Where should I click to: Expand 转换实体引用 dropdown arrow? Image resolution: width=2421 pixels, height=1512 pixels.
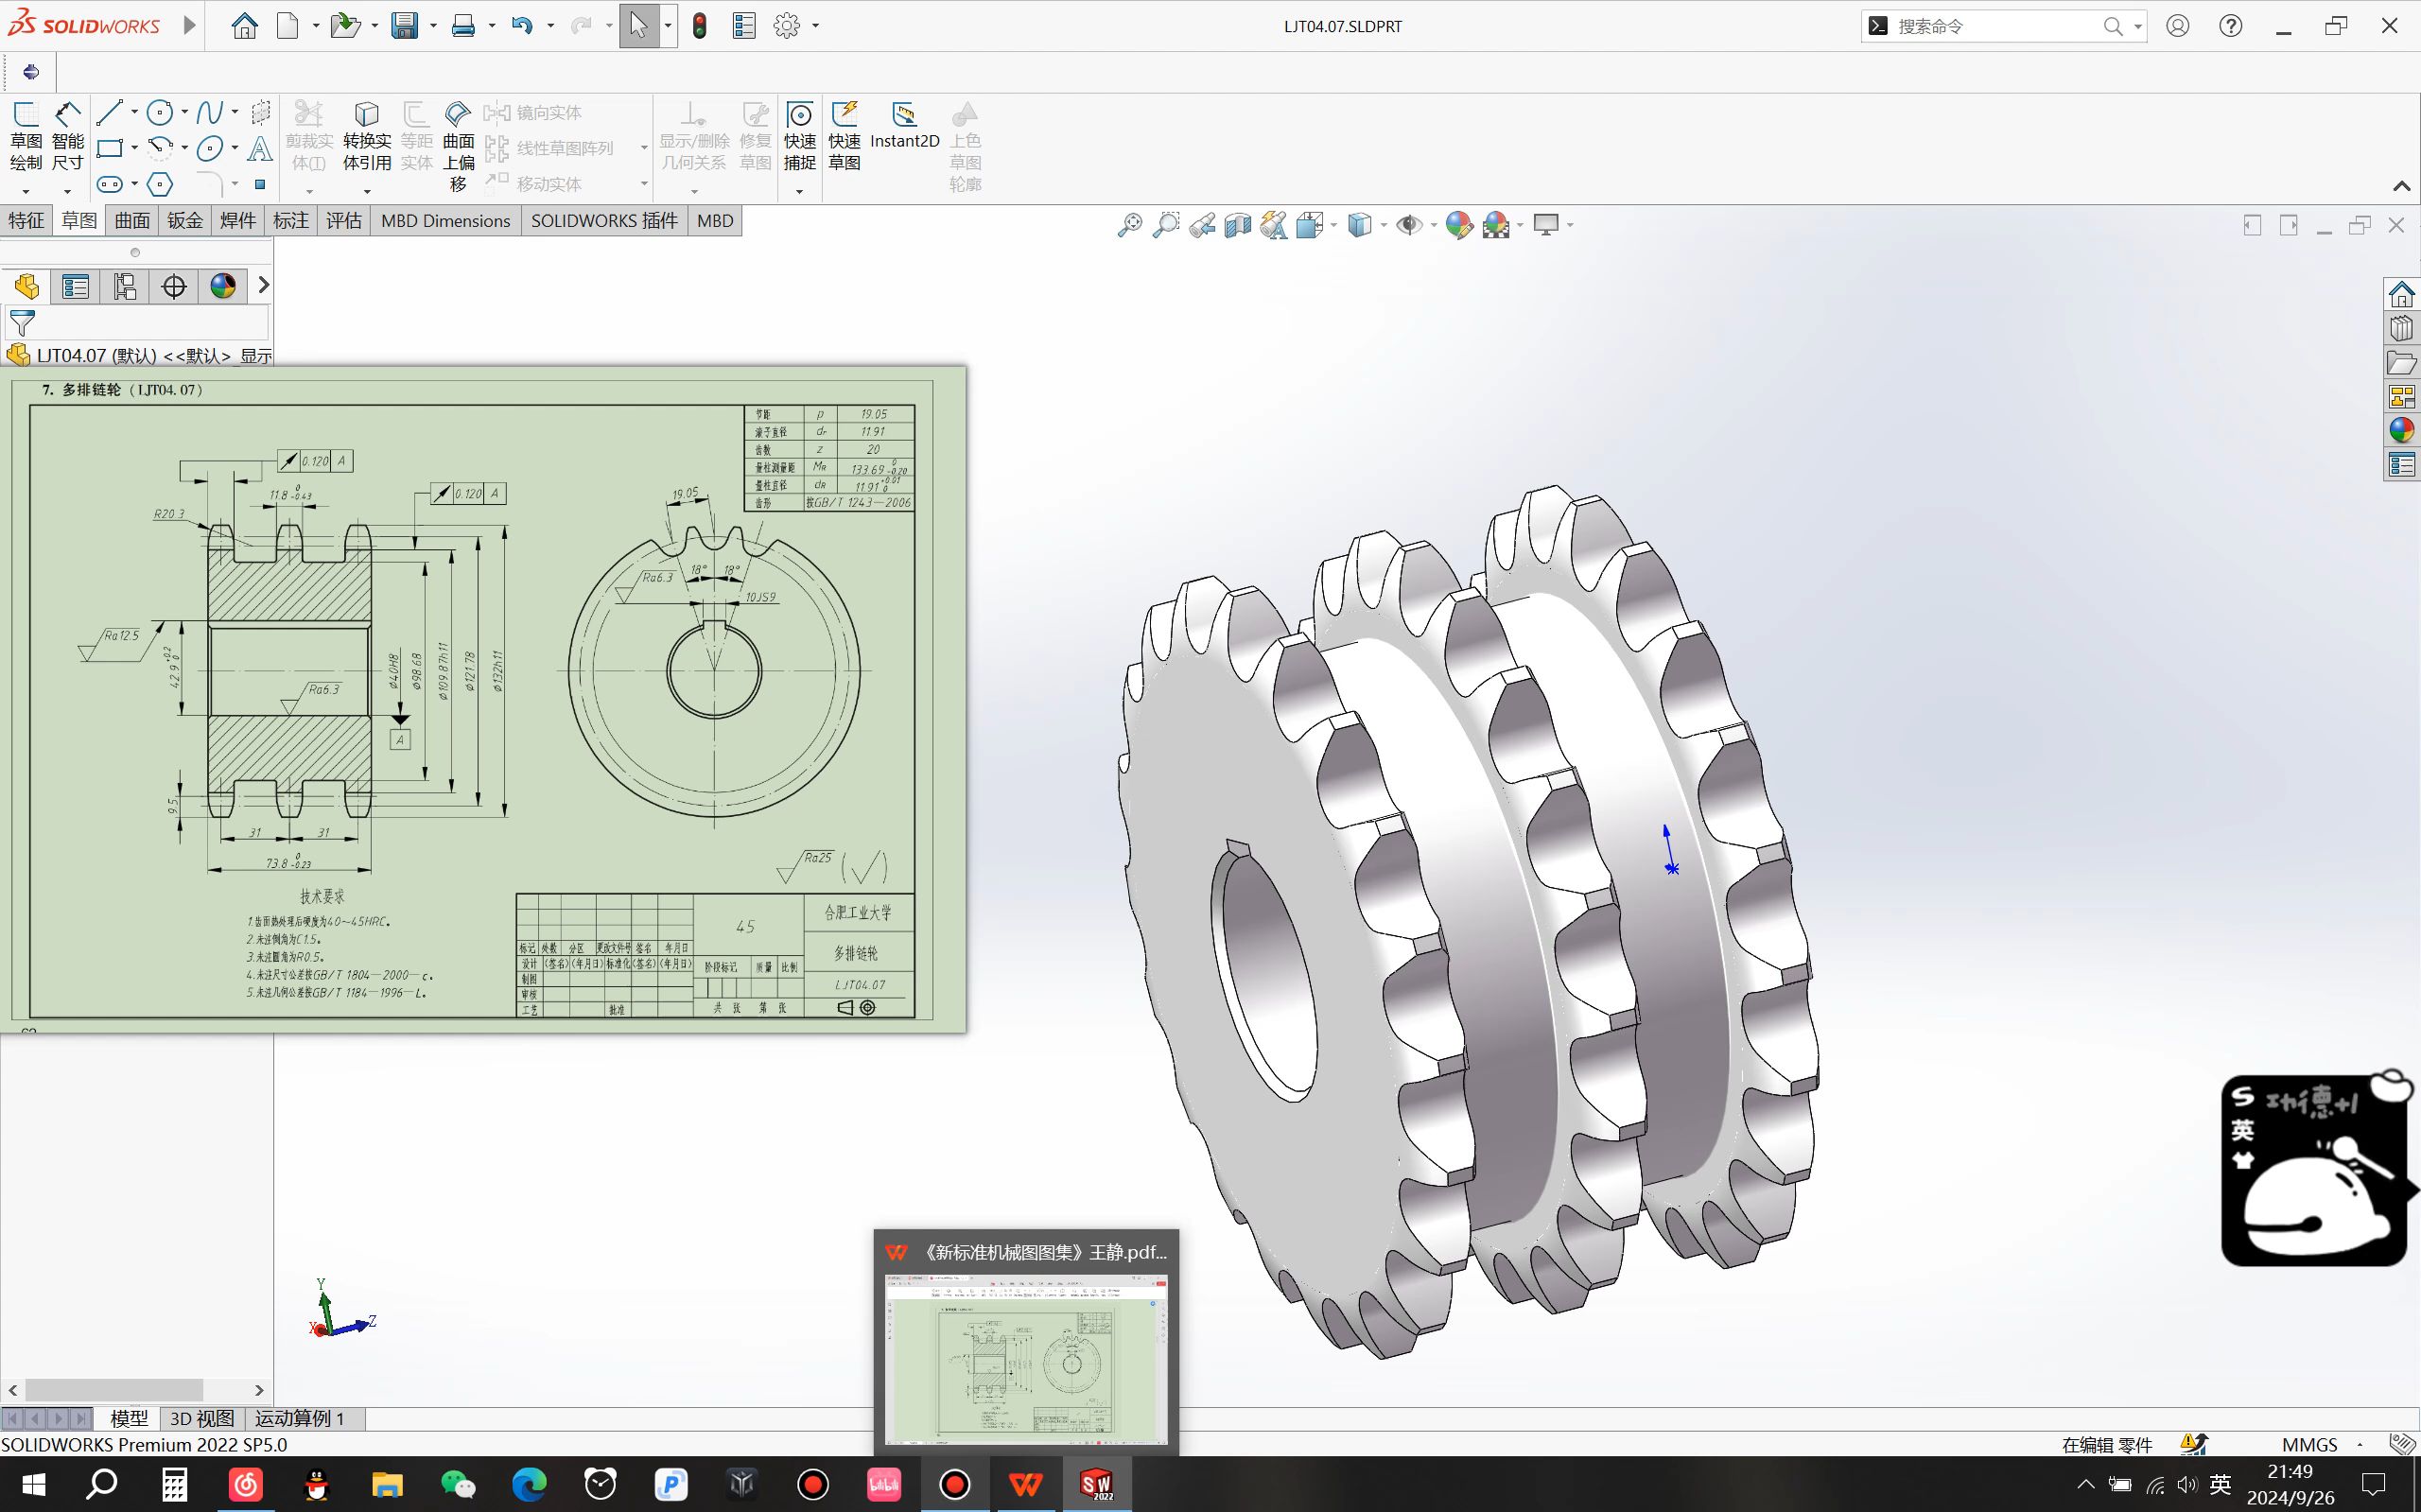[367, 192]
